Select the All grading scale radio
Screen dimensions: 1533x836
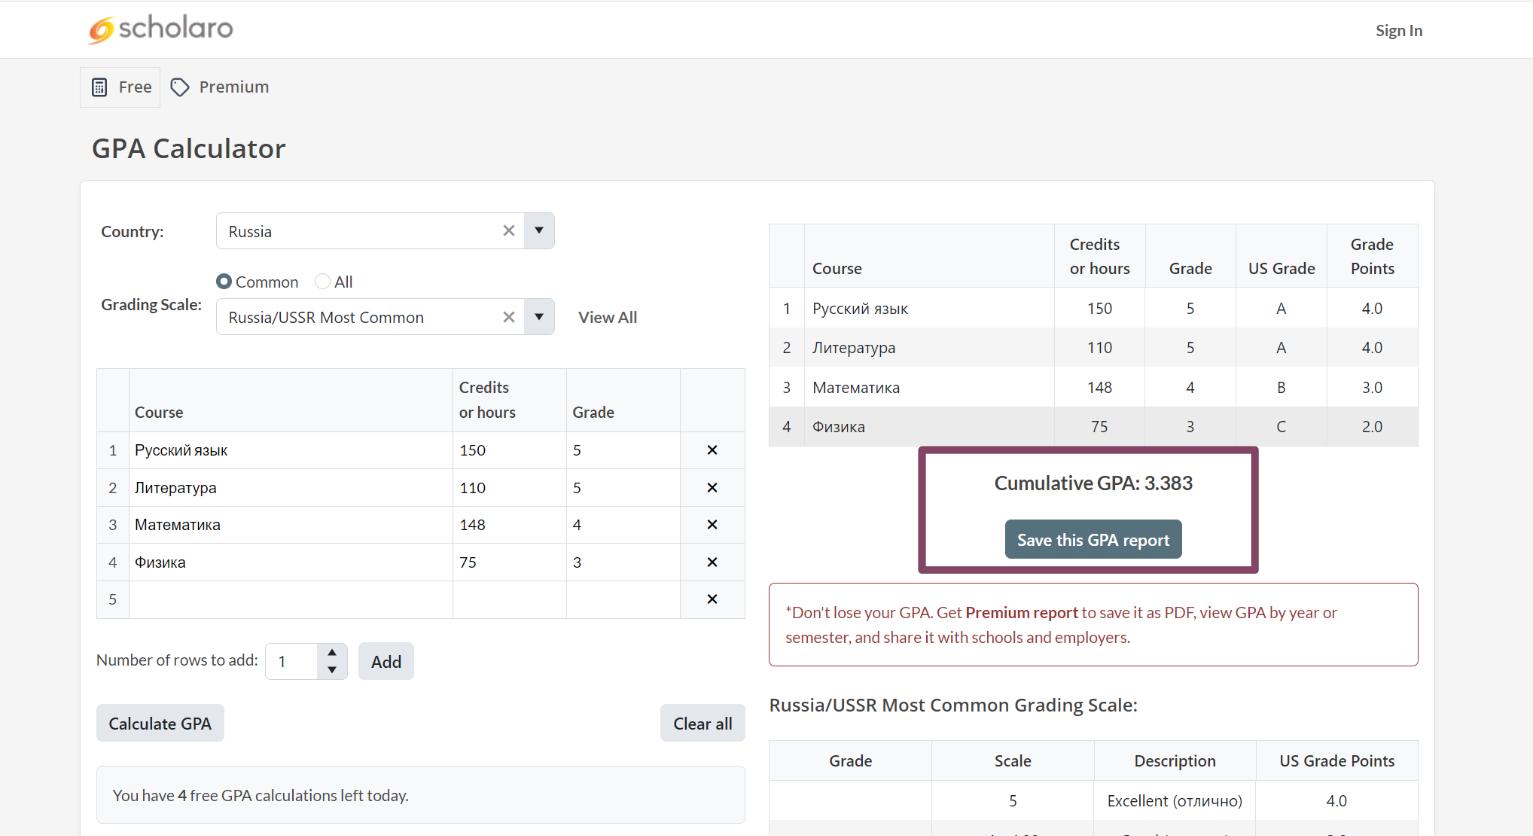coord(322,282)
